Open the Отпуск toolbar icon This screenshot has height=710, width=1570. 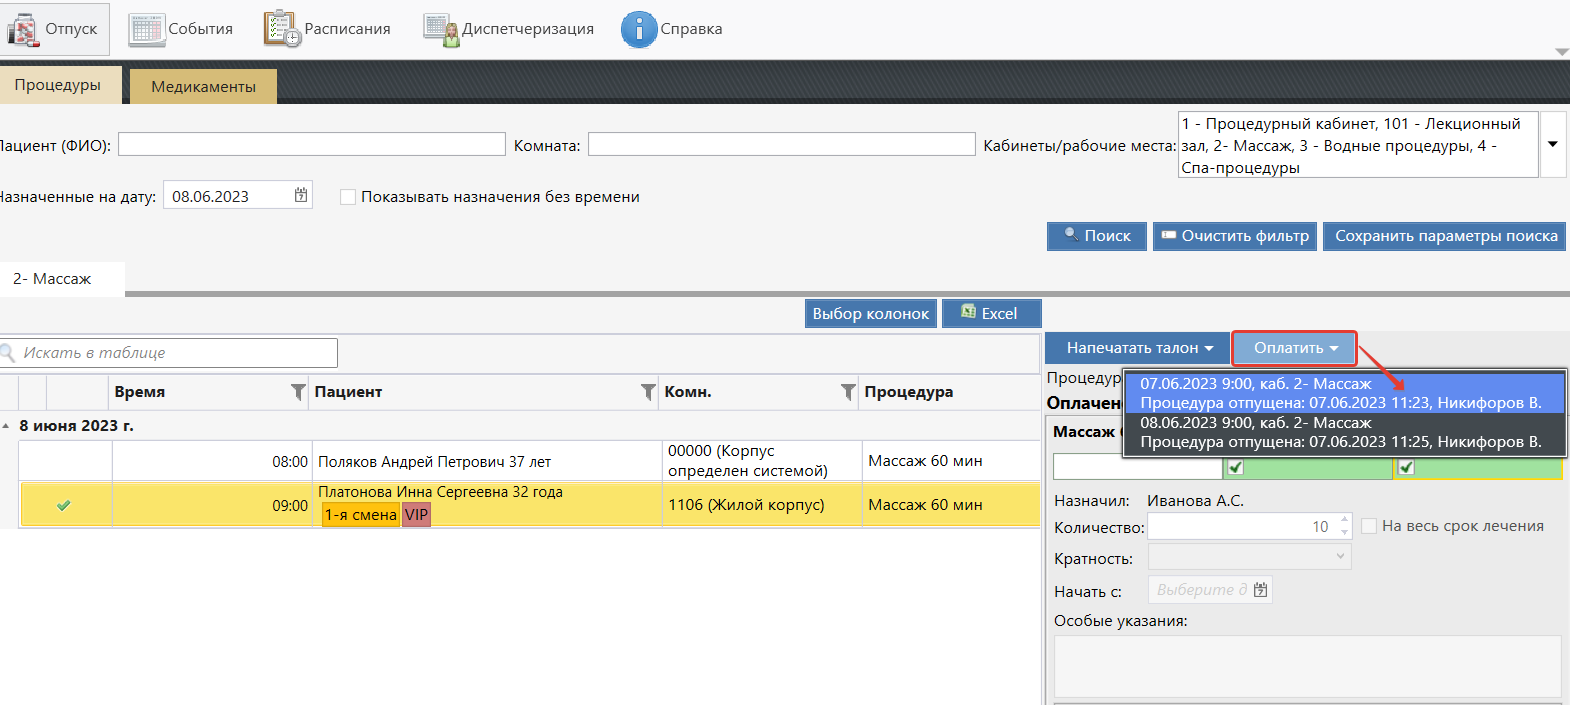pos(22,30)
